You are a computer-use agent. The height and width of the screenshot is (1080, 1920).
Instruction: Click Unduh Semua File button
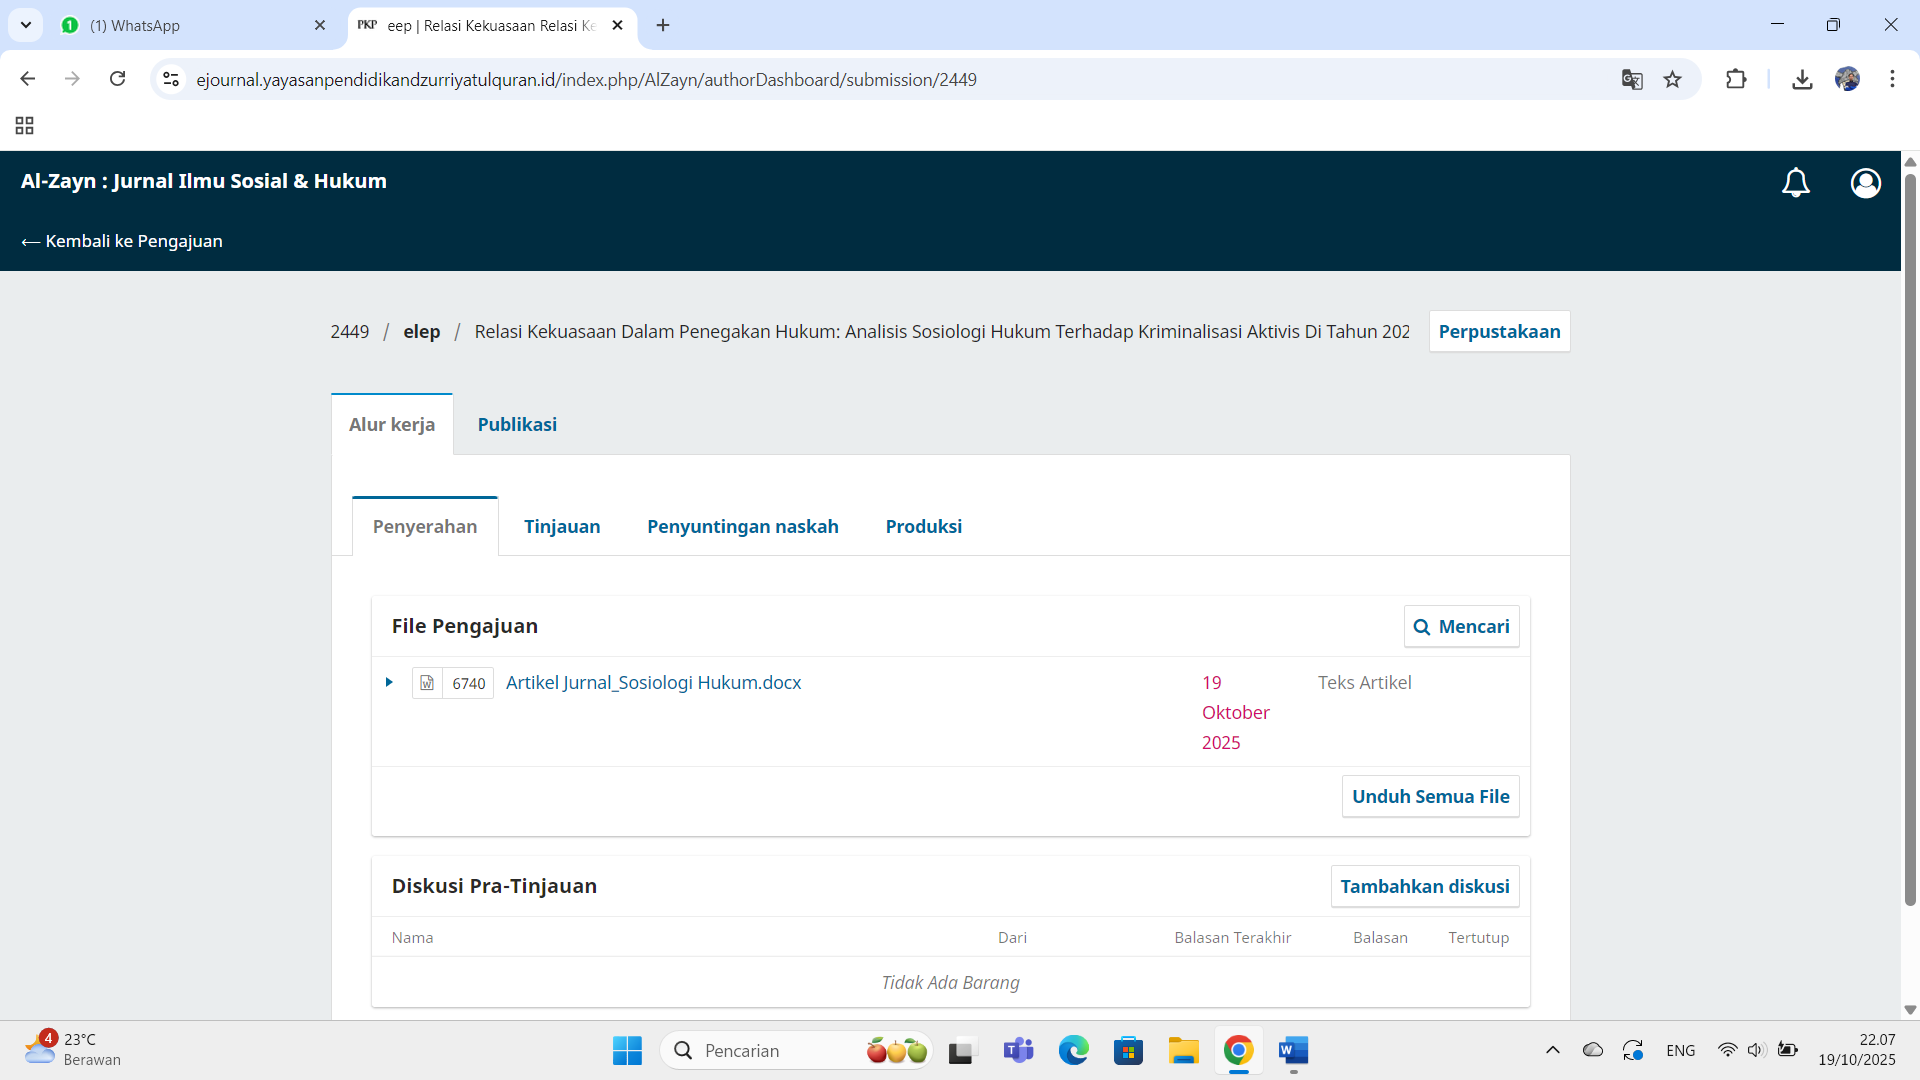pyautogui.click(x=1430, y=796)
